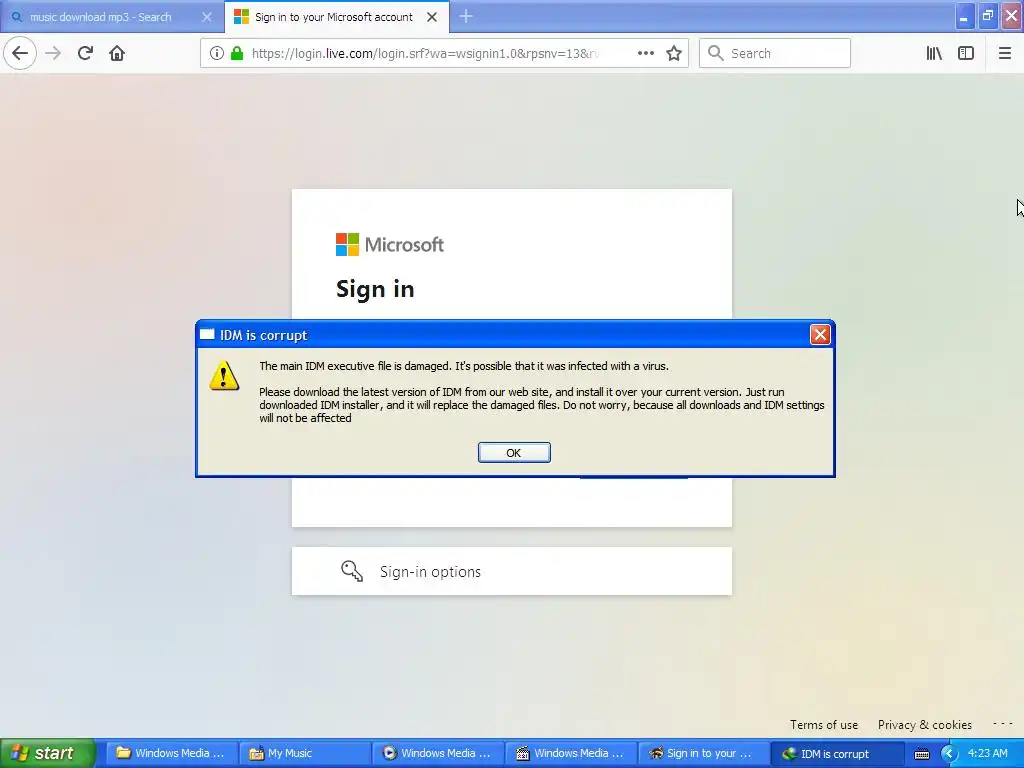
Task: Focus the browser Search field
Action: (x=775, y=53)
